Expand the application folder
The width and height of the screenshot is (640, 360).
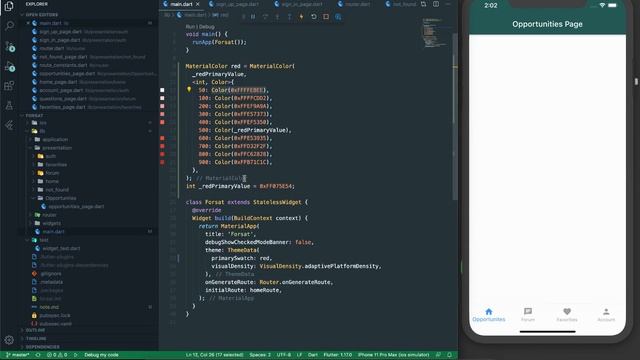tap(55, 140)
